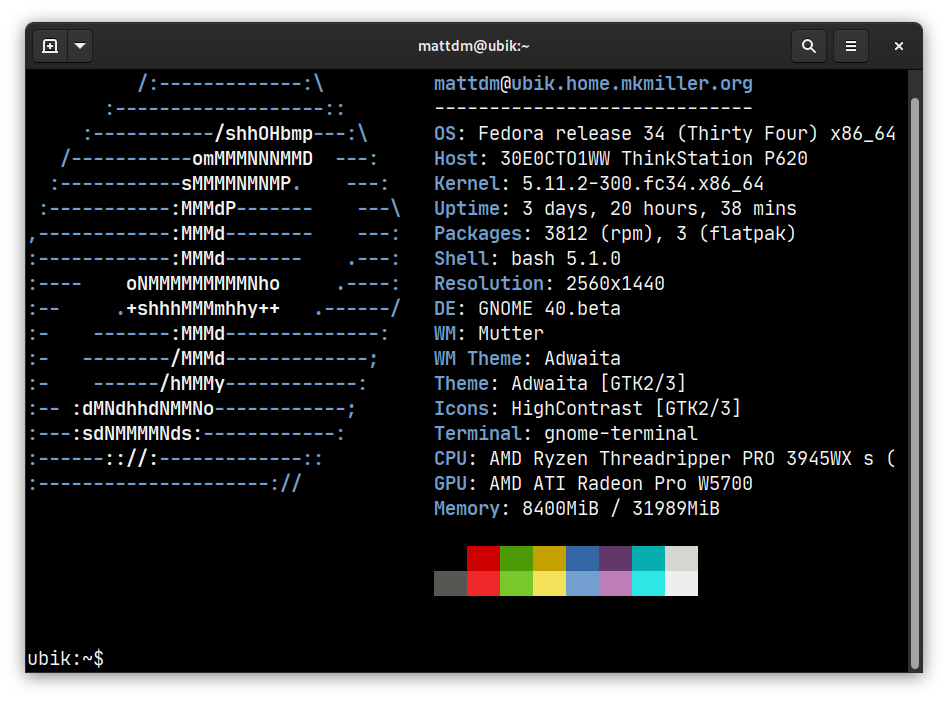Click the mattdm@ubik.home.mkmiller.org header

coord(593,83)
